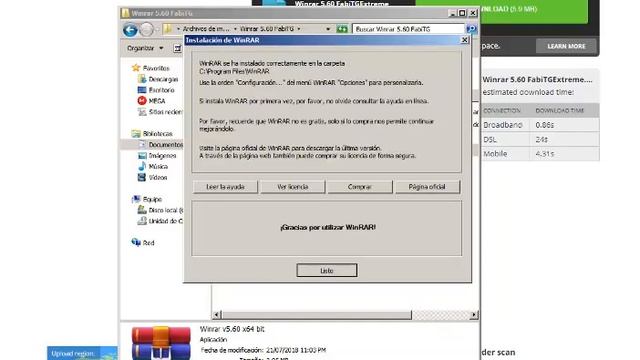The height and width of the screenshot is (360, 640).
Task: Click the Favoritos star icon
Action: click(x=136, y=68)
